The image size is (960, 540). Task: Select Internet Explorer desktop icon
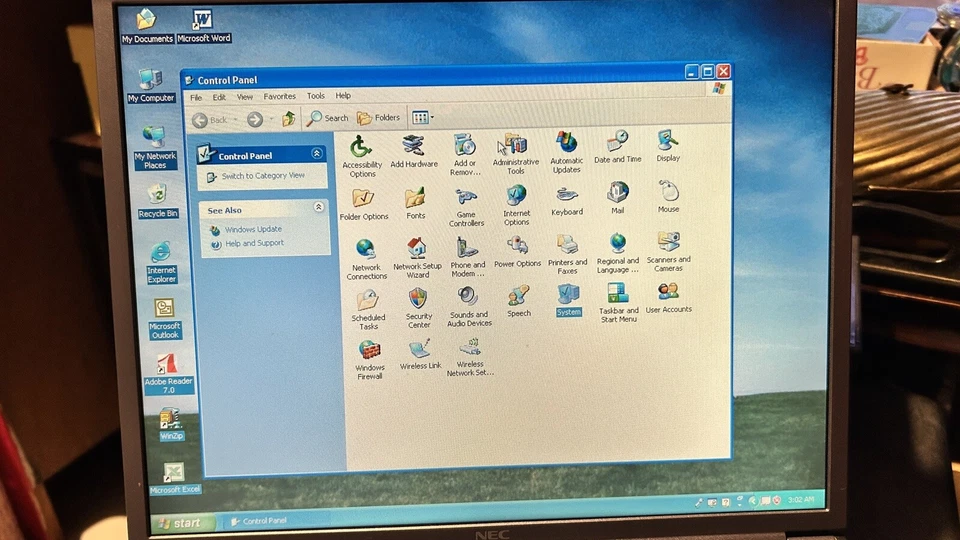pos(161,263)
